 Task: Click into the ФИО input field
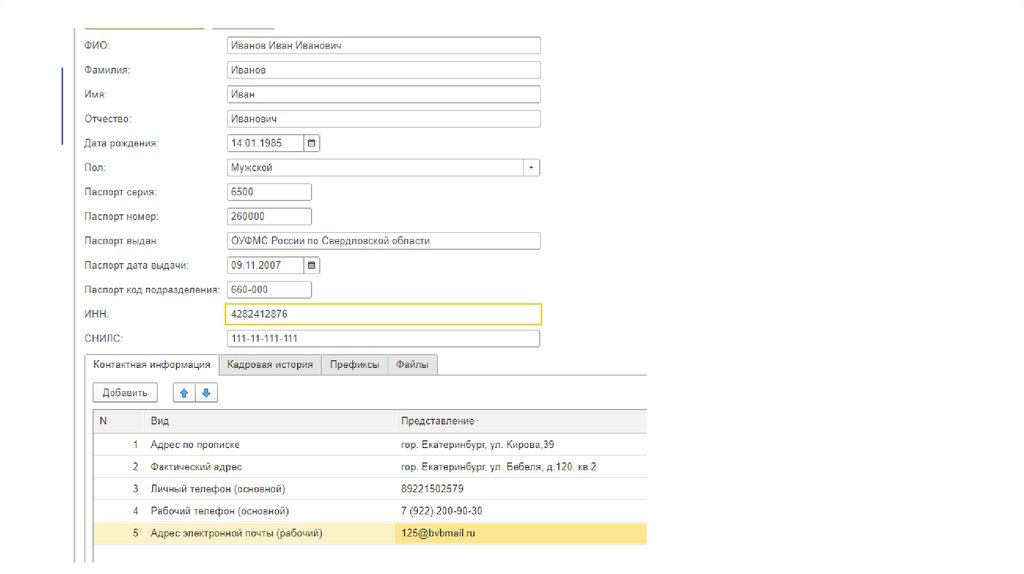pos(384,46)
